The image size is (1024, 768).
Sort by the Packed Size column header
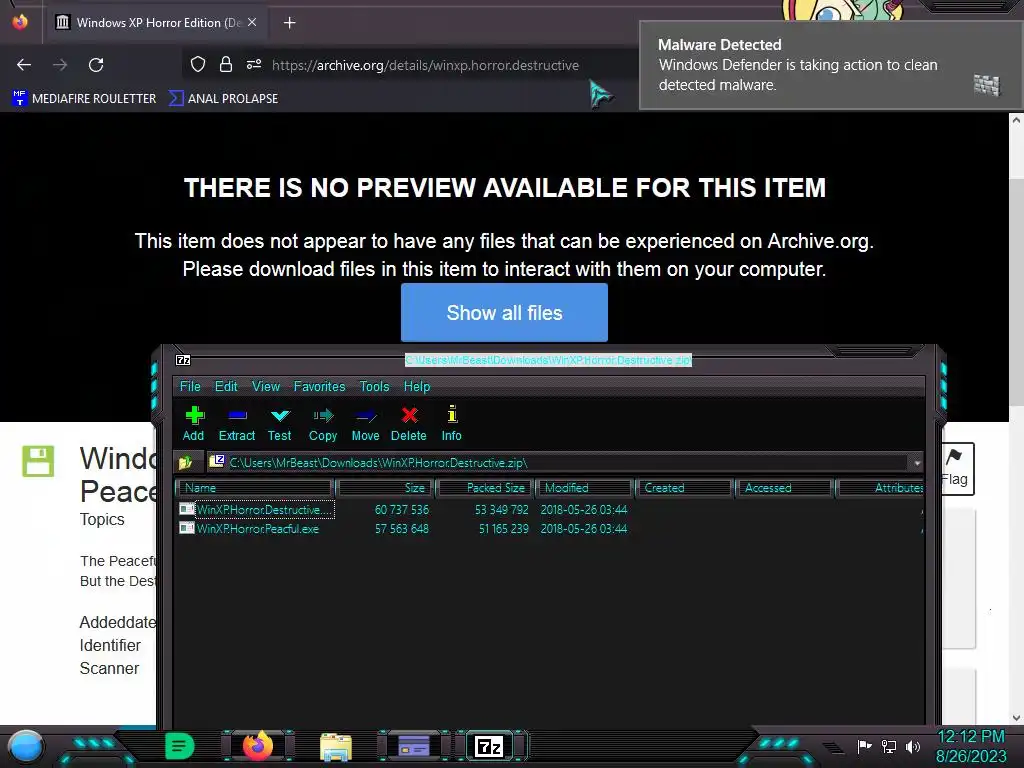pos(485,488)
